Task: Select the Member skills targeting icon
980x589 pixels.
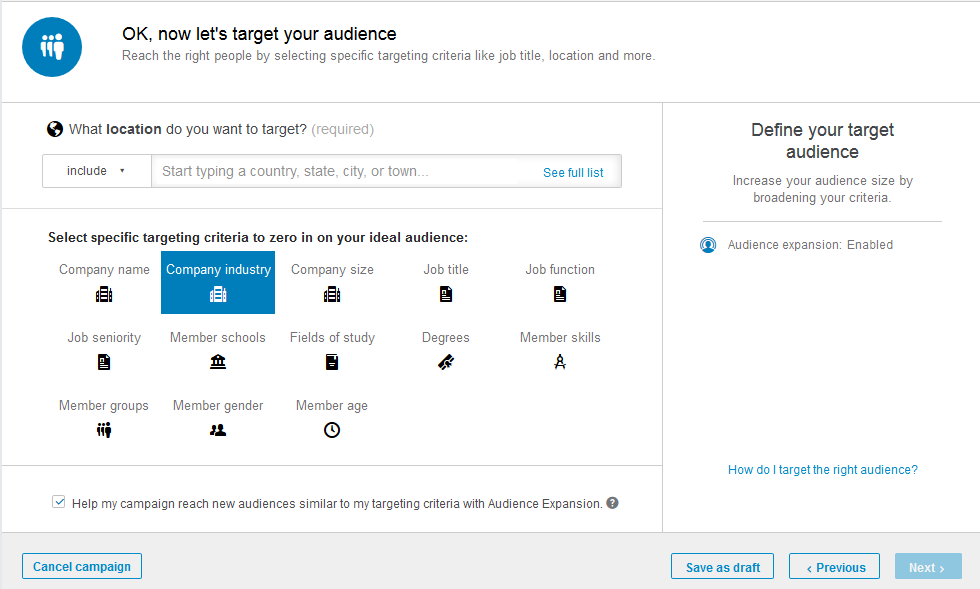Action: click(560, 361)
